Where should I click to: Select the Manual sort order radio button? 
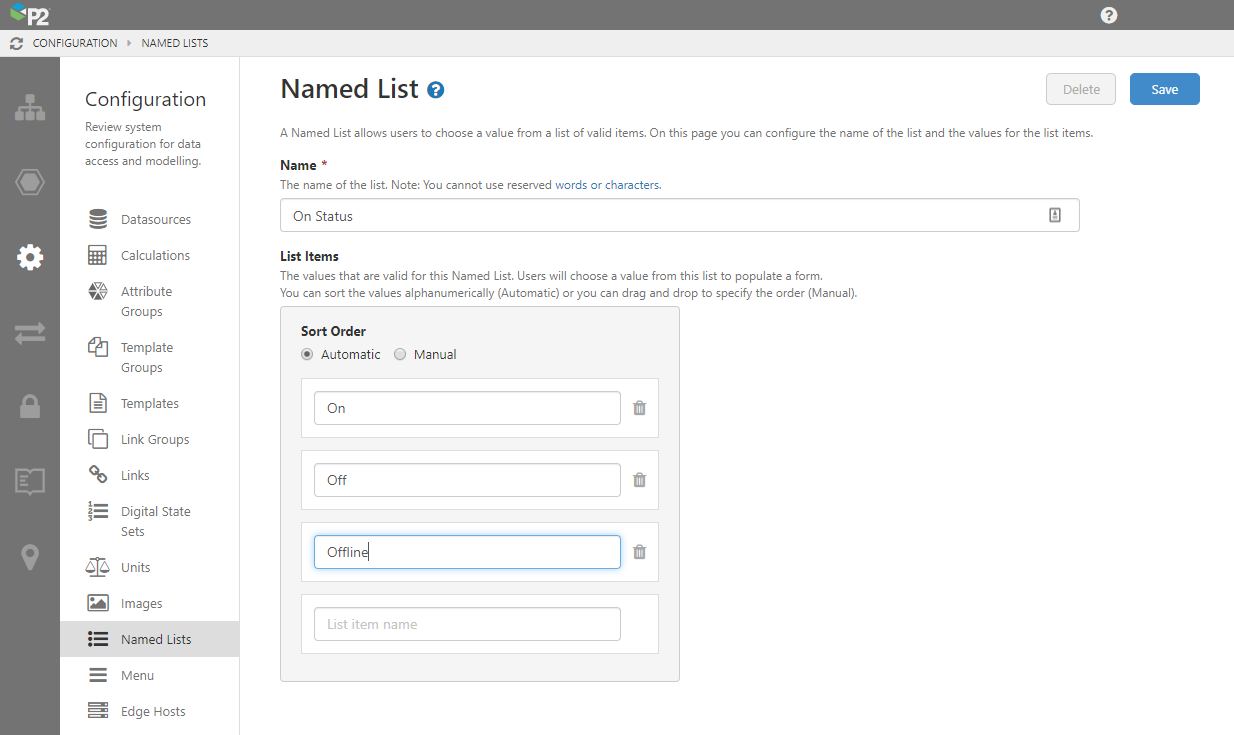click(400, 354)
